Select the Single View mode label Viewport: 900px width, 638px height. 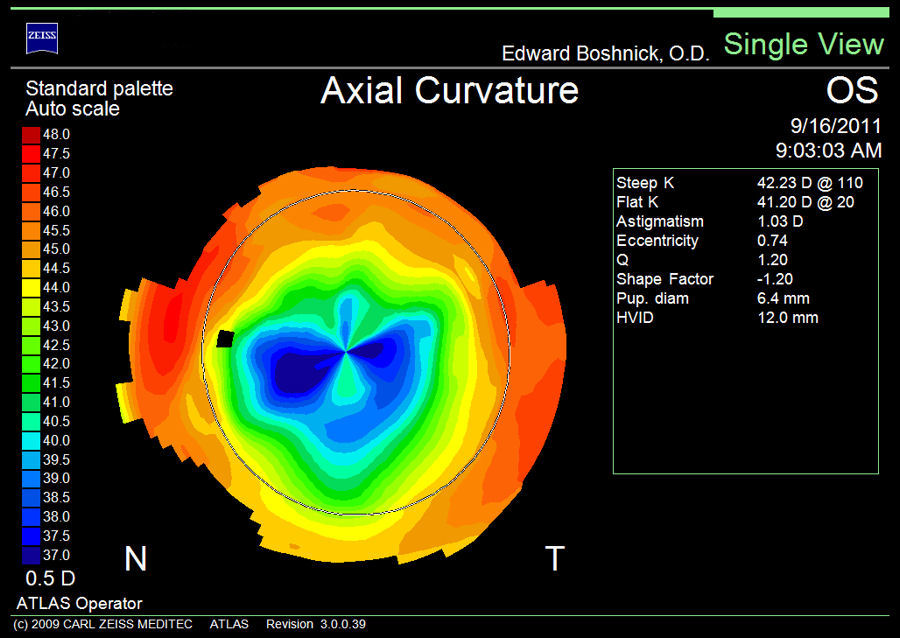point(803,44)
